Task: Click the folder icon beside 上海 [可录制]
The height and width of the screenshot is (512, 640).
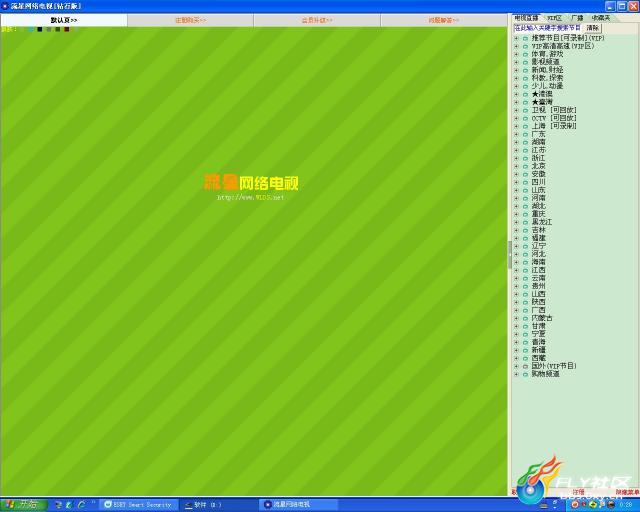Action: pos(525,126)
